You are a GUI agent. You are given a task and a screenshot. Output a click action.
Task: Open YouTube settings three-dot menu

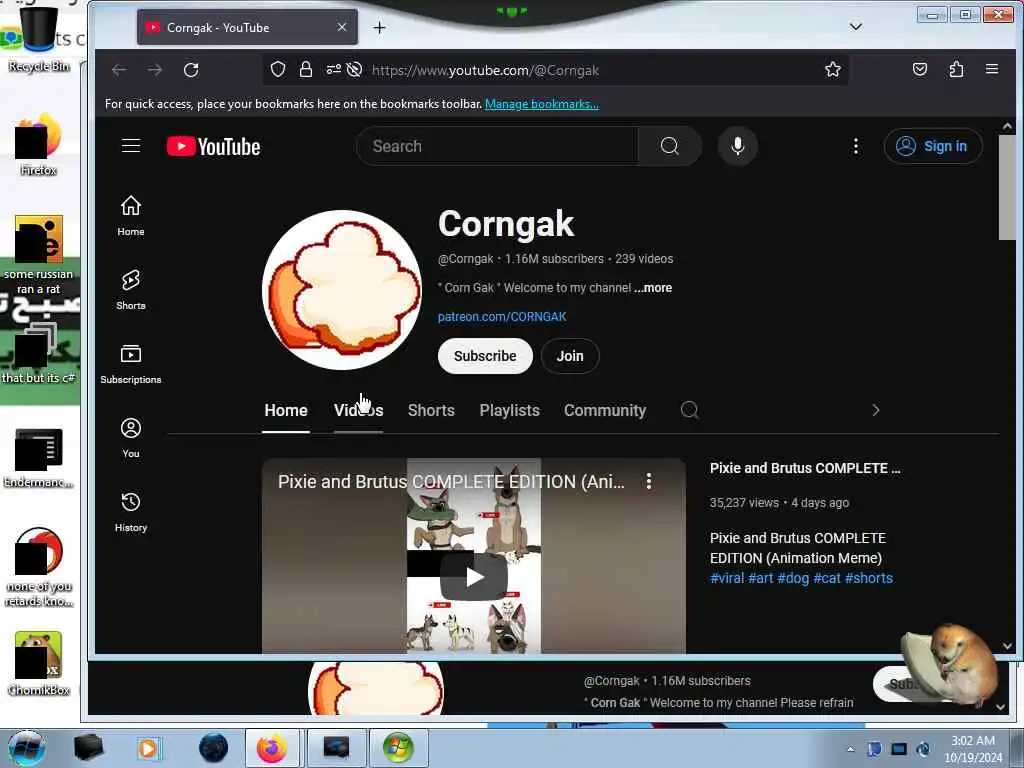(x=856, y=146)
